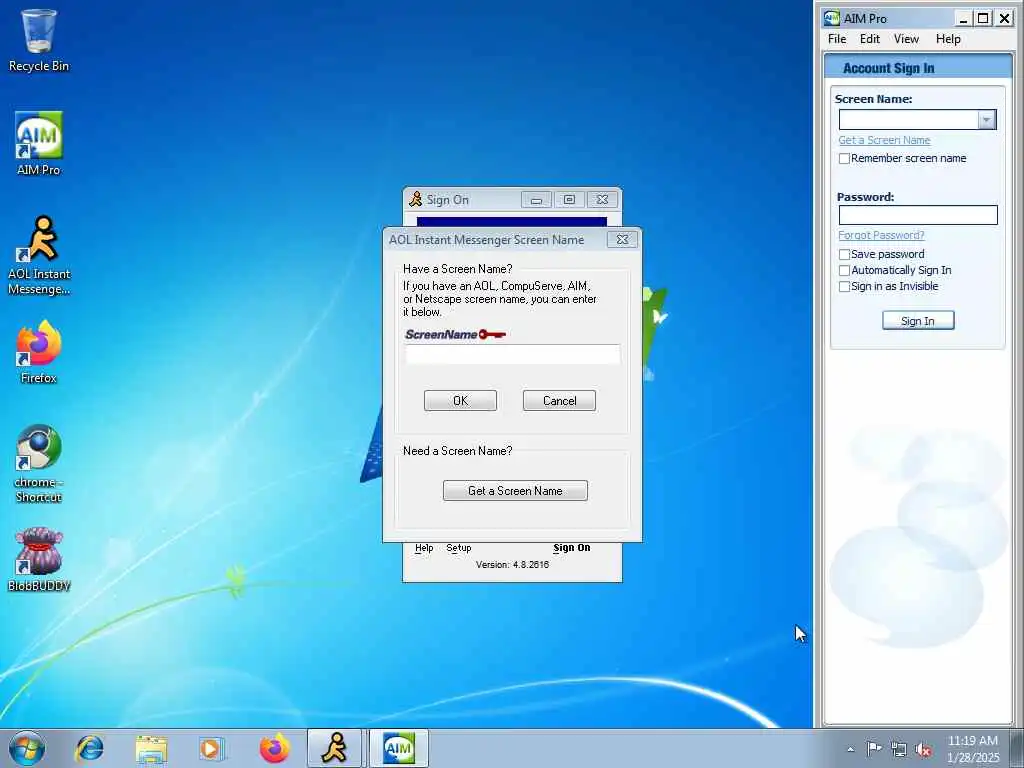1024x768 pixels.
Task: Click the running man icon in Sign On title bar
Action: coord(415,199)
